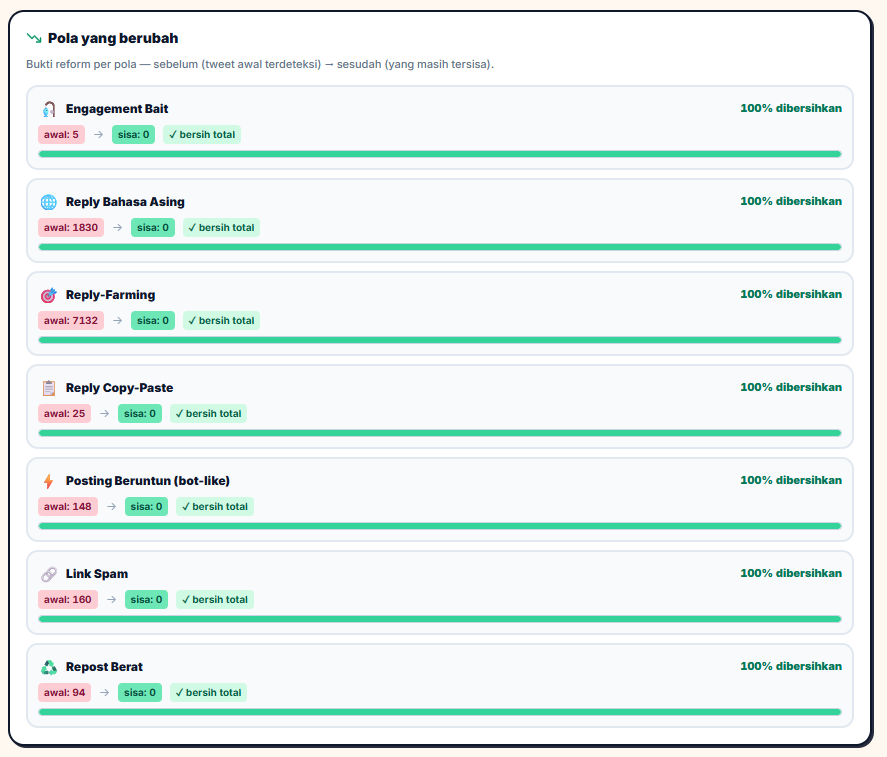Select the 'Reply Bahasa Asing' title
This screenshot has height=757, width=887.
[125, 202]
